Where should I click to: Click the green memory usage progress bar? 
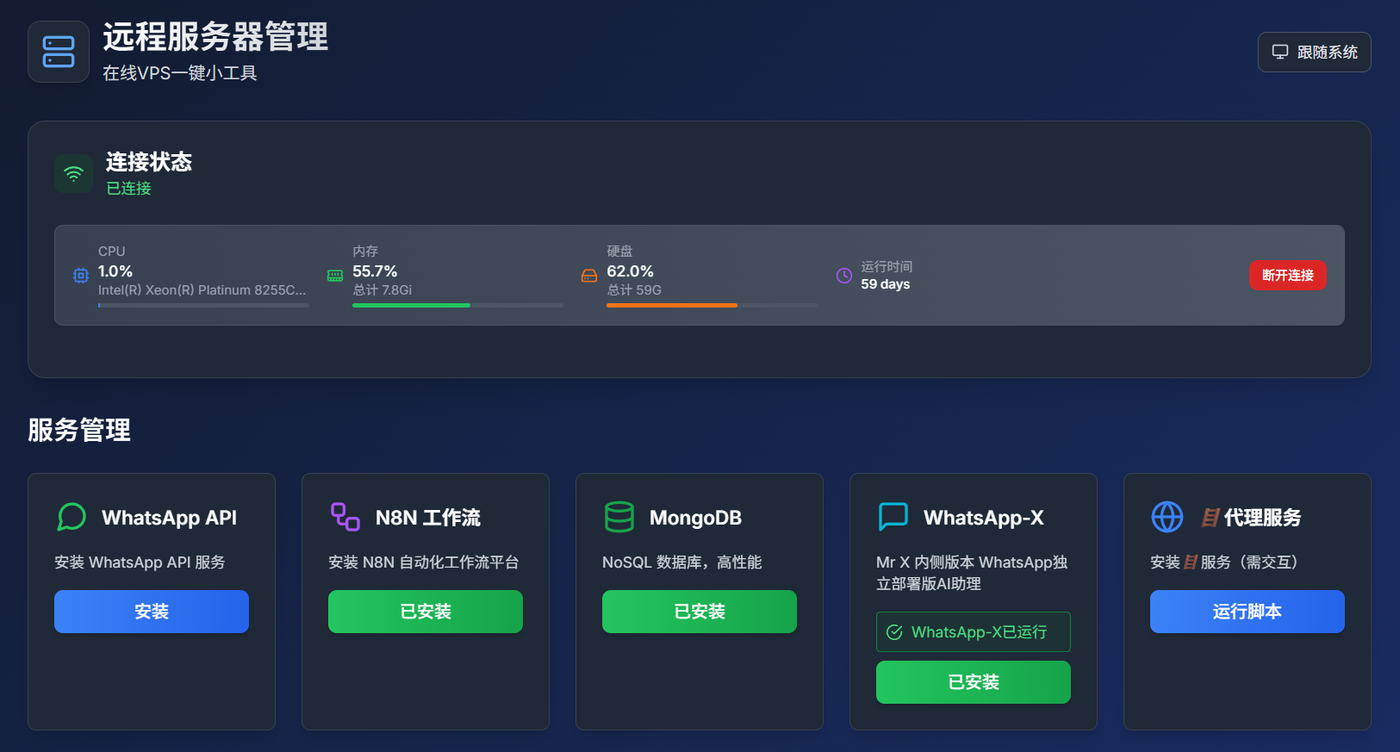(458, 305)
